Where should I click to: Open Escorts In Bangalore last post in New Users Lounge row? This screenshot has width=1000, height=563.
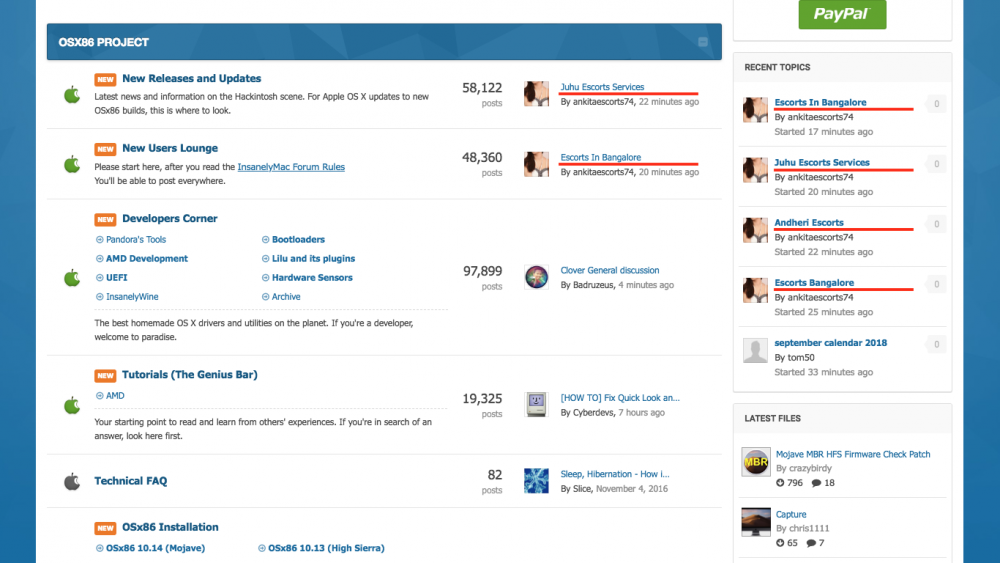601,157
